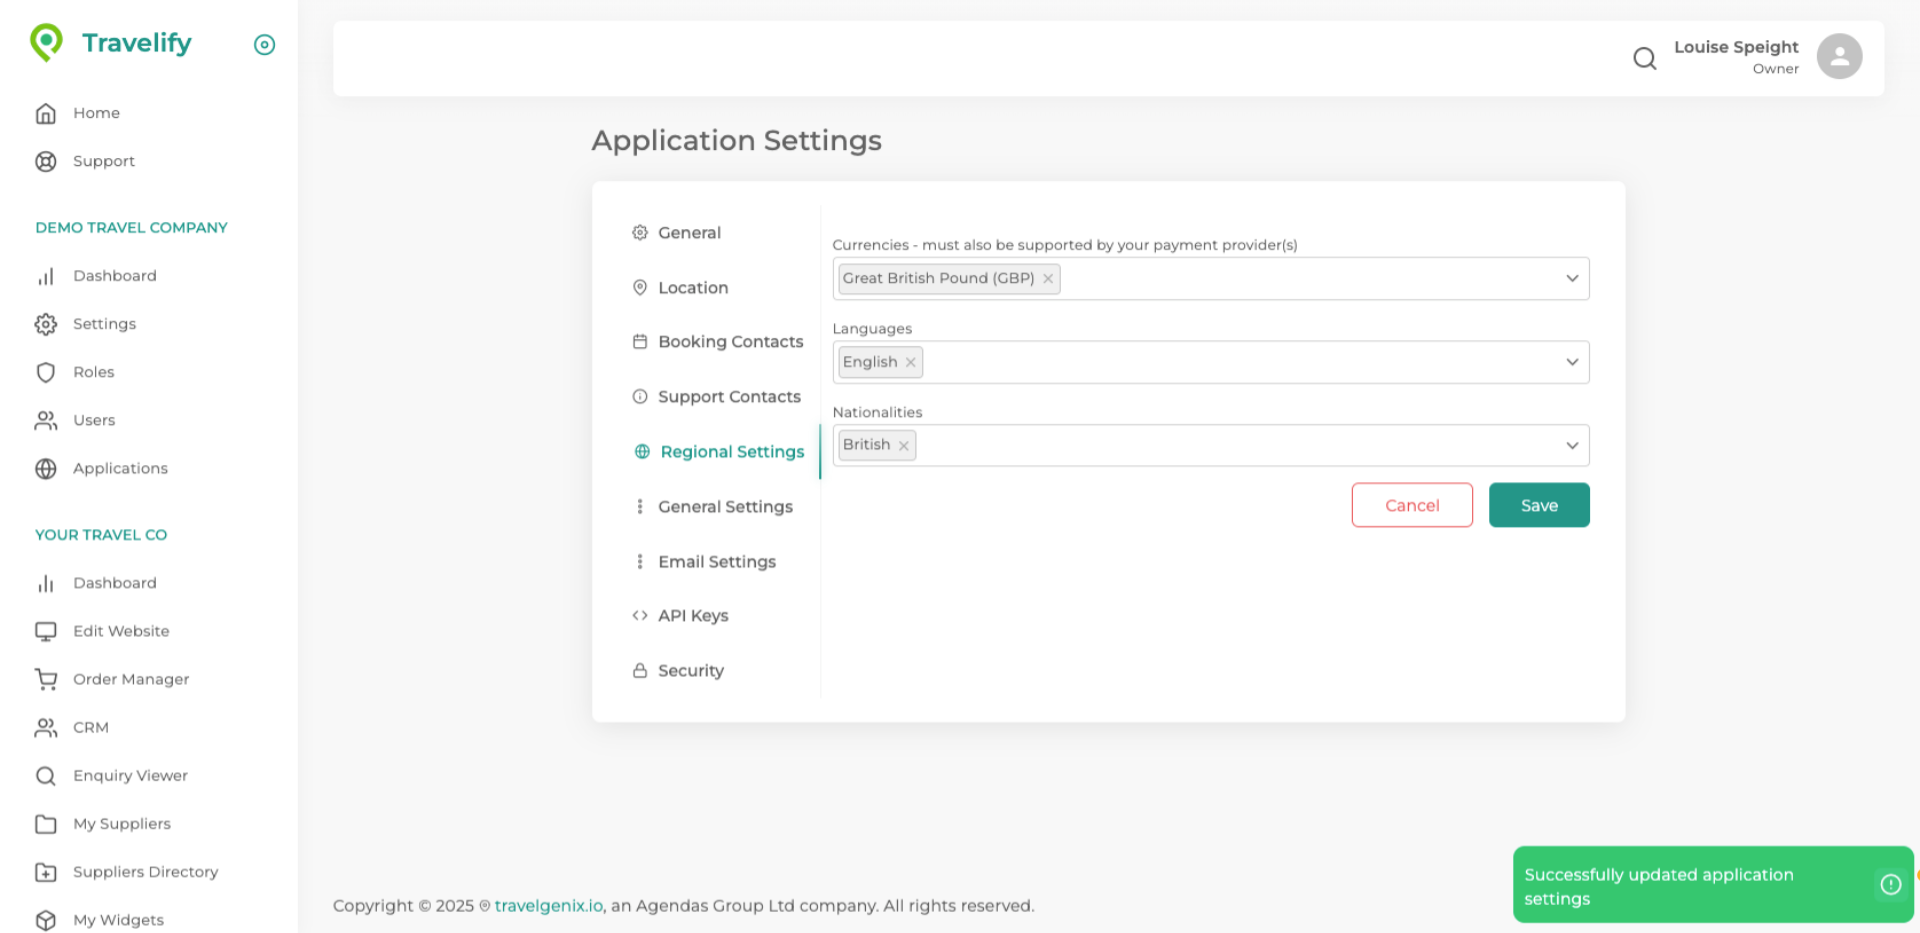Click the search magnifier icon in header

coord(1644,58)
